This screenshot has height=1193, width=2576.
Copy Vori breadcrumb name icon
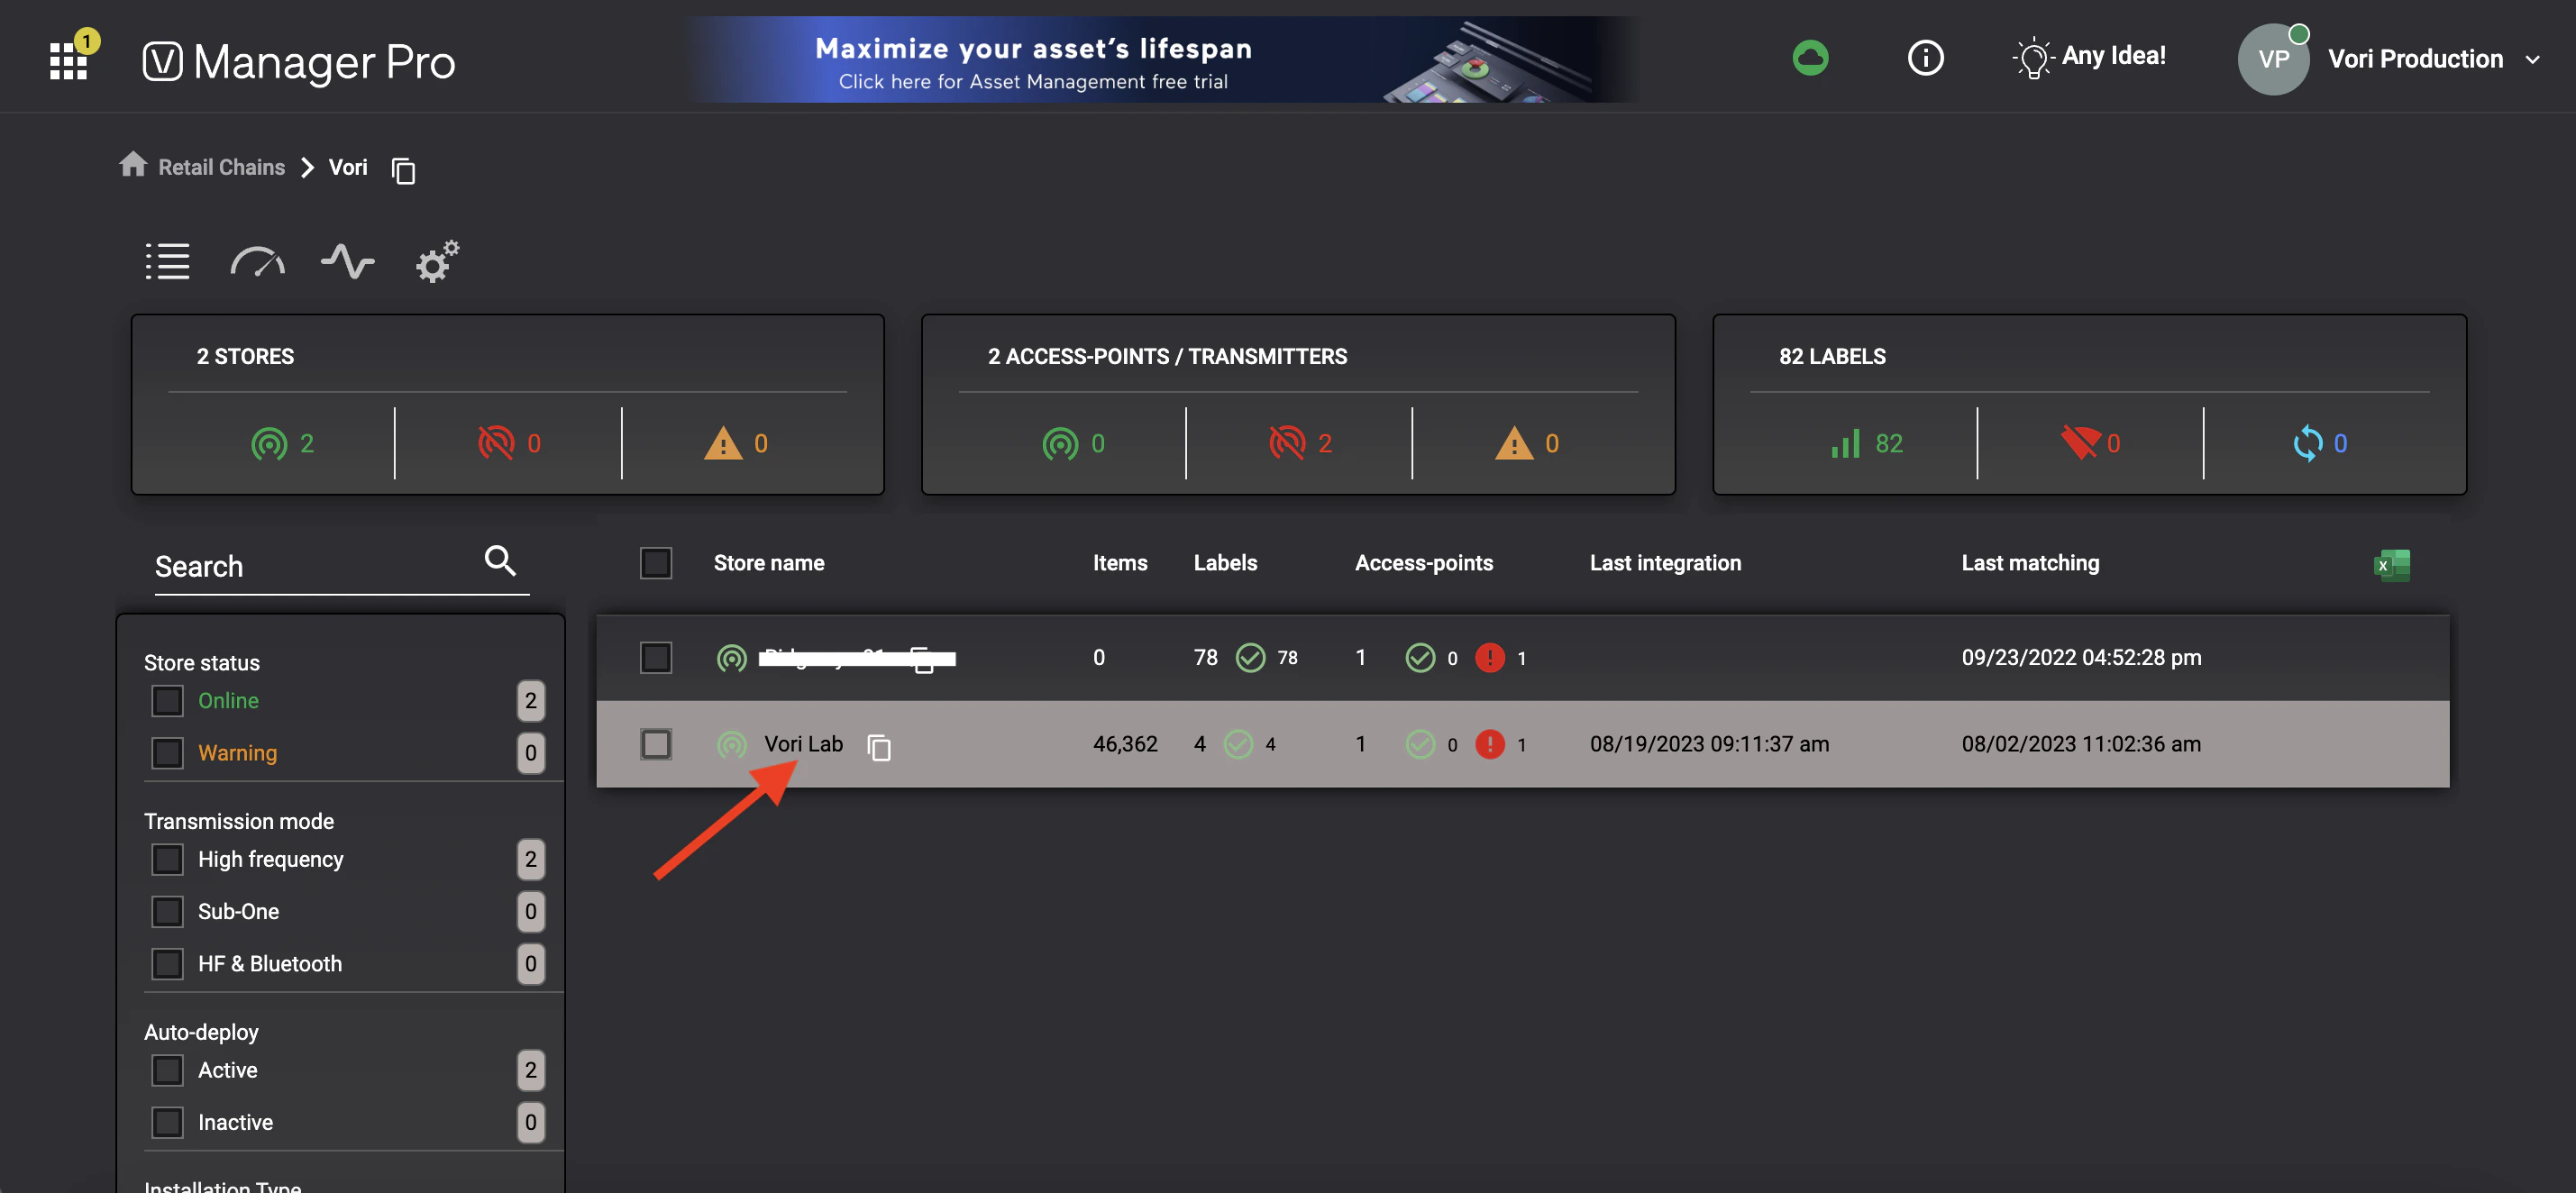[x=403, y=171]
